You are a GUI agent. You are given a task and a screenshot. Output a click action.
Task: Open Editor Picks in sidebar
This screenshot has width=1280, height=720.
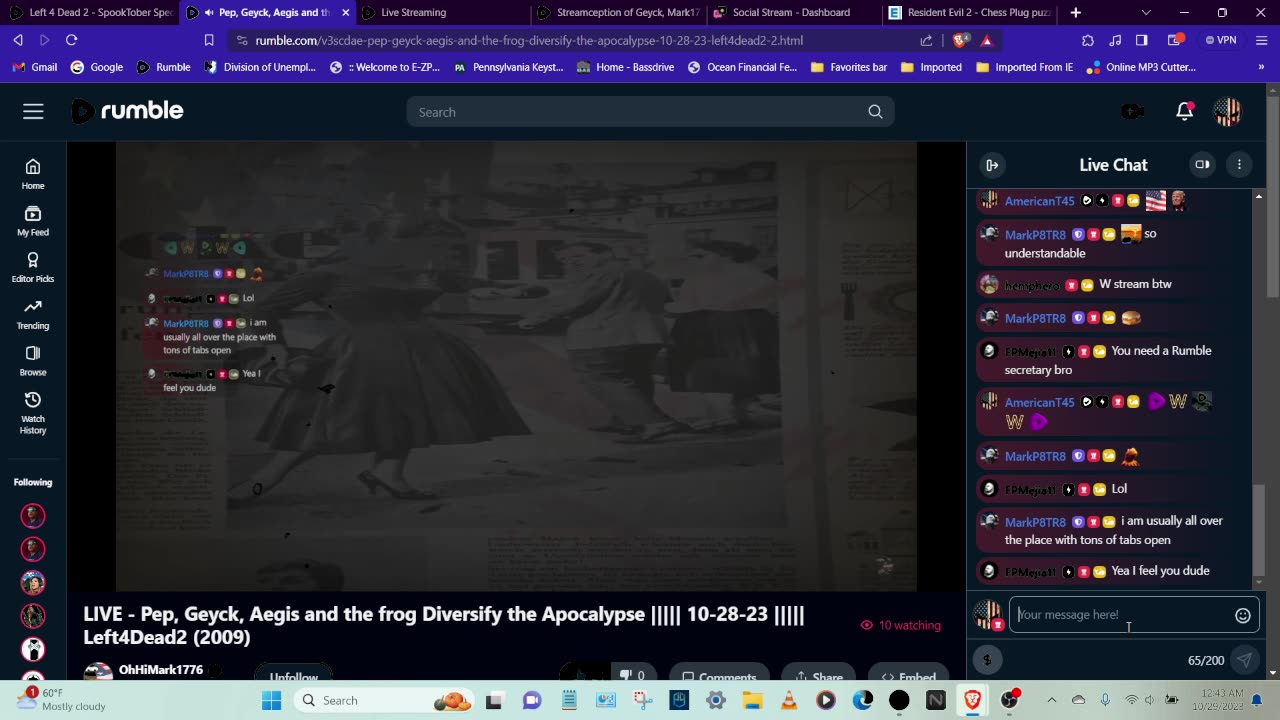click(33, 267)
